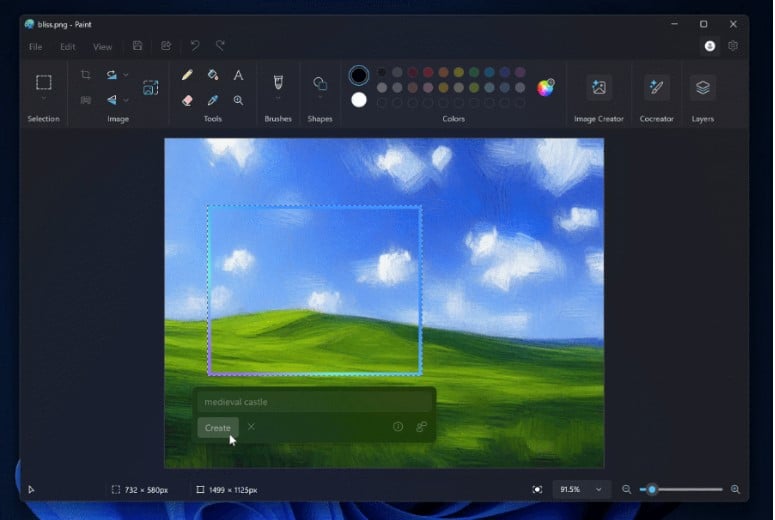Select the Shapes tool
Viewport: 775px width, 520px height.
(320, 83)
